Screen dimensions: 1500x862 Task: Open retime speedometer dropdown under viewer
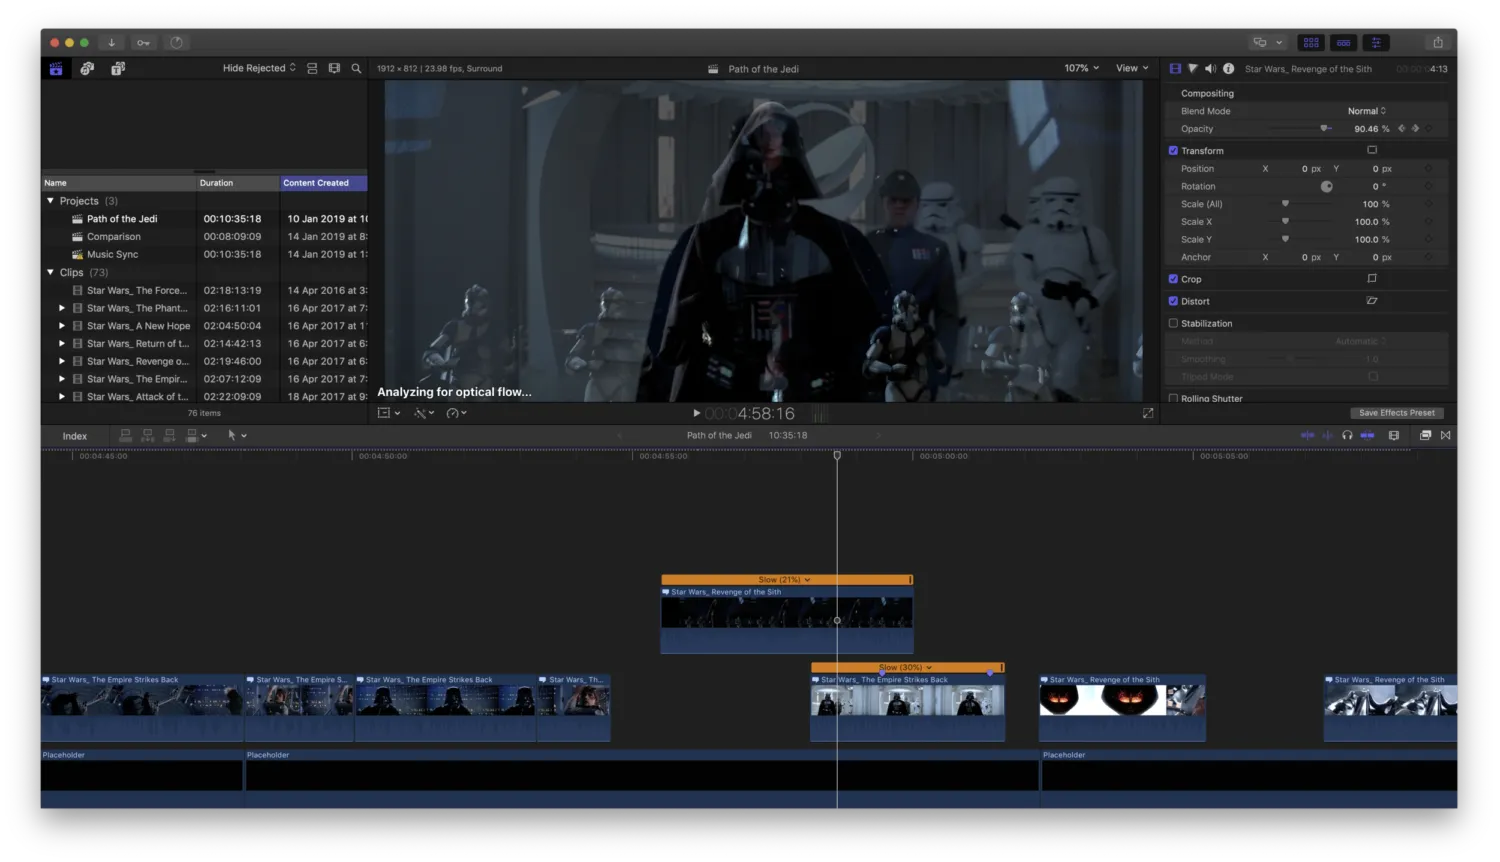point(457,413)
